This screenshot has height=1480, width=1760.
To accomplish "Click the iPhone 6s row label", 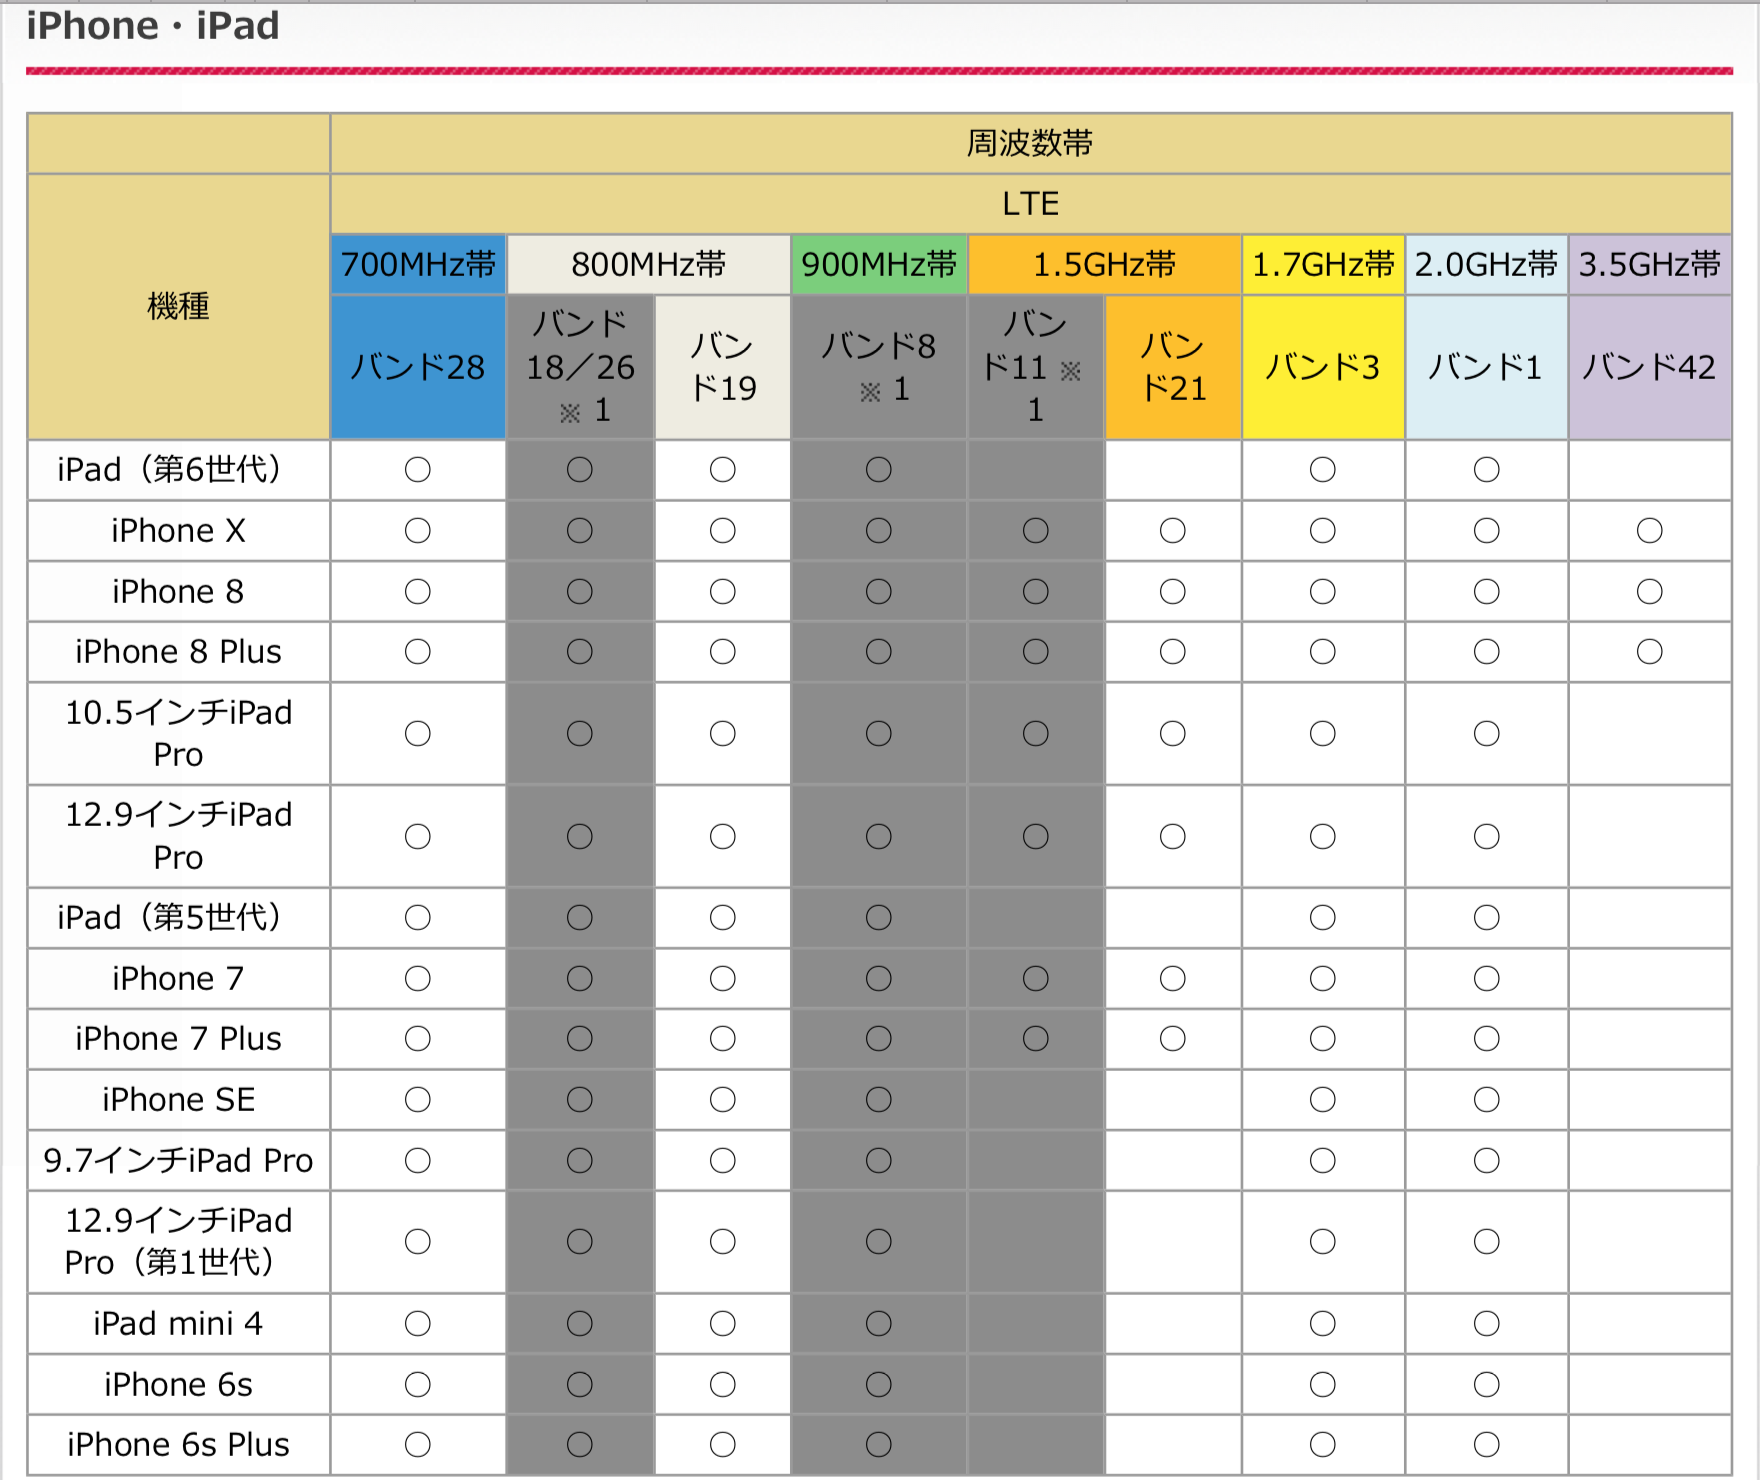I will 179,1385.
